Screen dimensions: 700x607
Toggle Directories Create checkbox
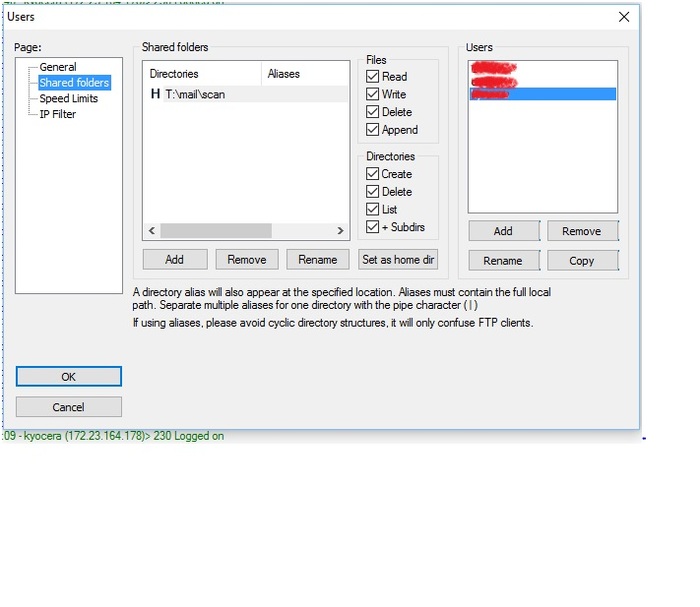pyautogui.click(x=372, y=174)
